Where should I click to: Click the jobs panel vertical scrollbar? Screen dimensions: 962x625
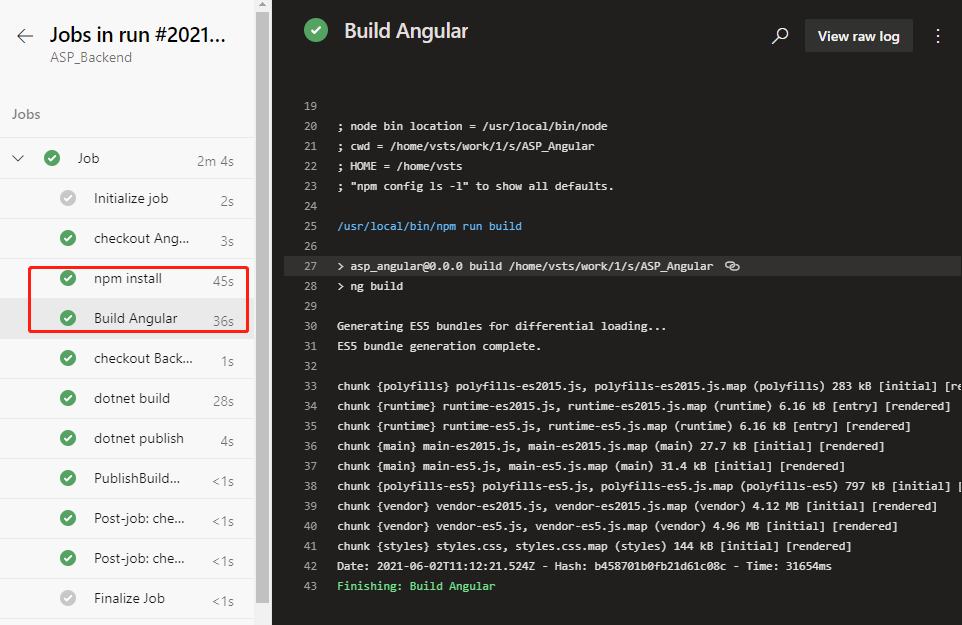coord(262,307)
